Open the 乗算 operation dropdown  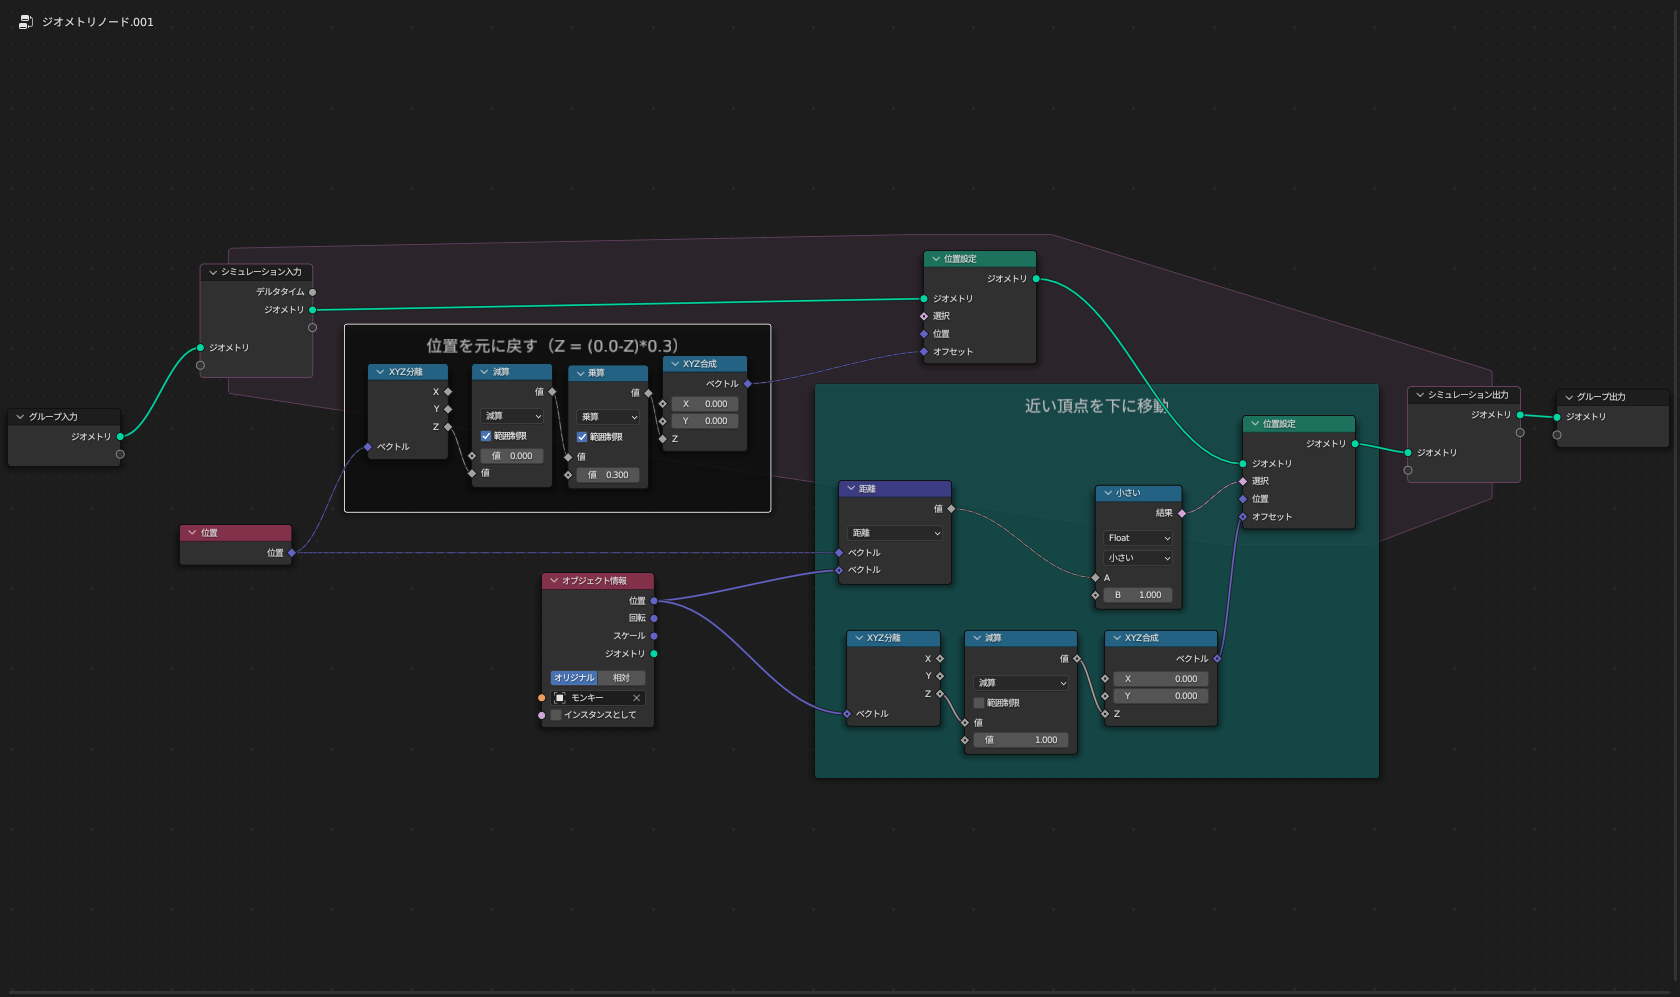[608, 417]
